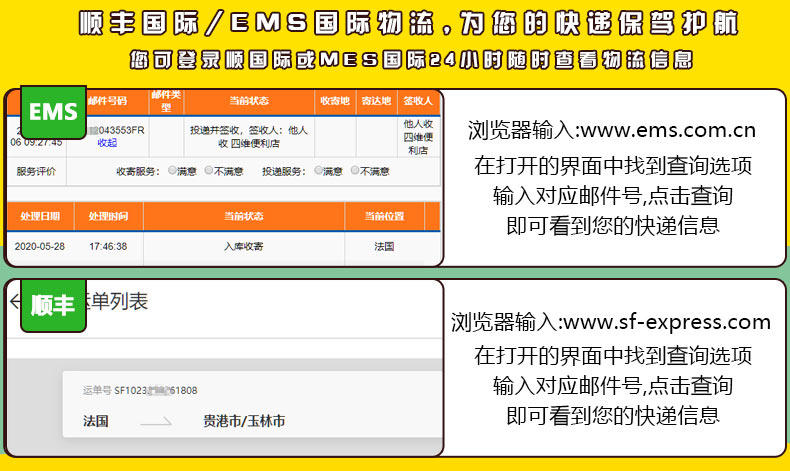Image resolution: width=790 pixels, height=471 pixels.
Task: Click the 收寄服务 label
Action: [x=138, y=171]
